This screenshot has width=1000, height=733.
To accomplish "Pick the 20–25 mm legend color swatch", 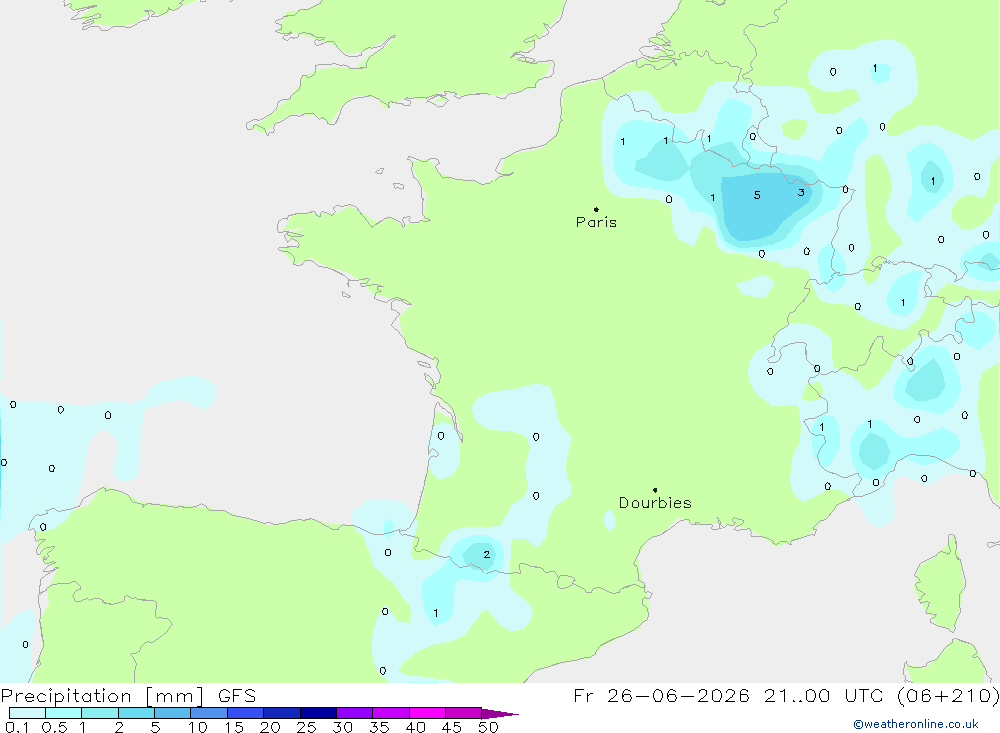I will click(x=281, y=713).
